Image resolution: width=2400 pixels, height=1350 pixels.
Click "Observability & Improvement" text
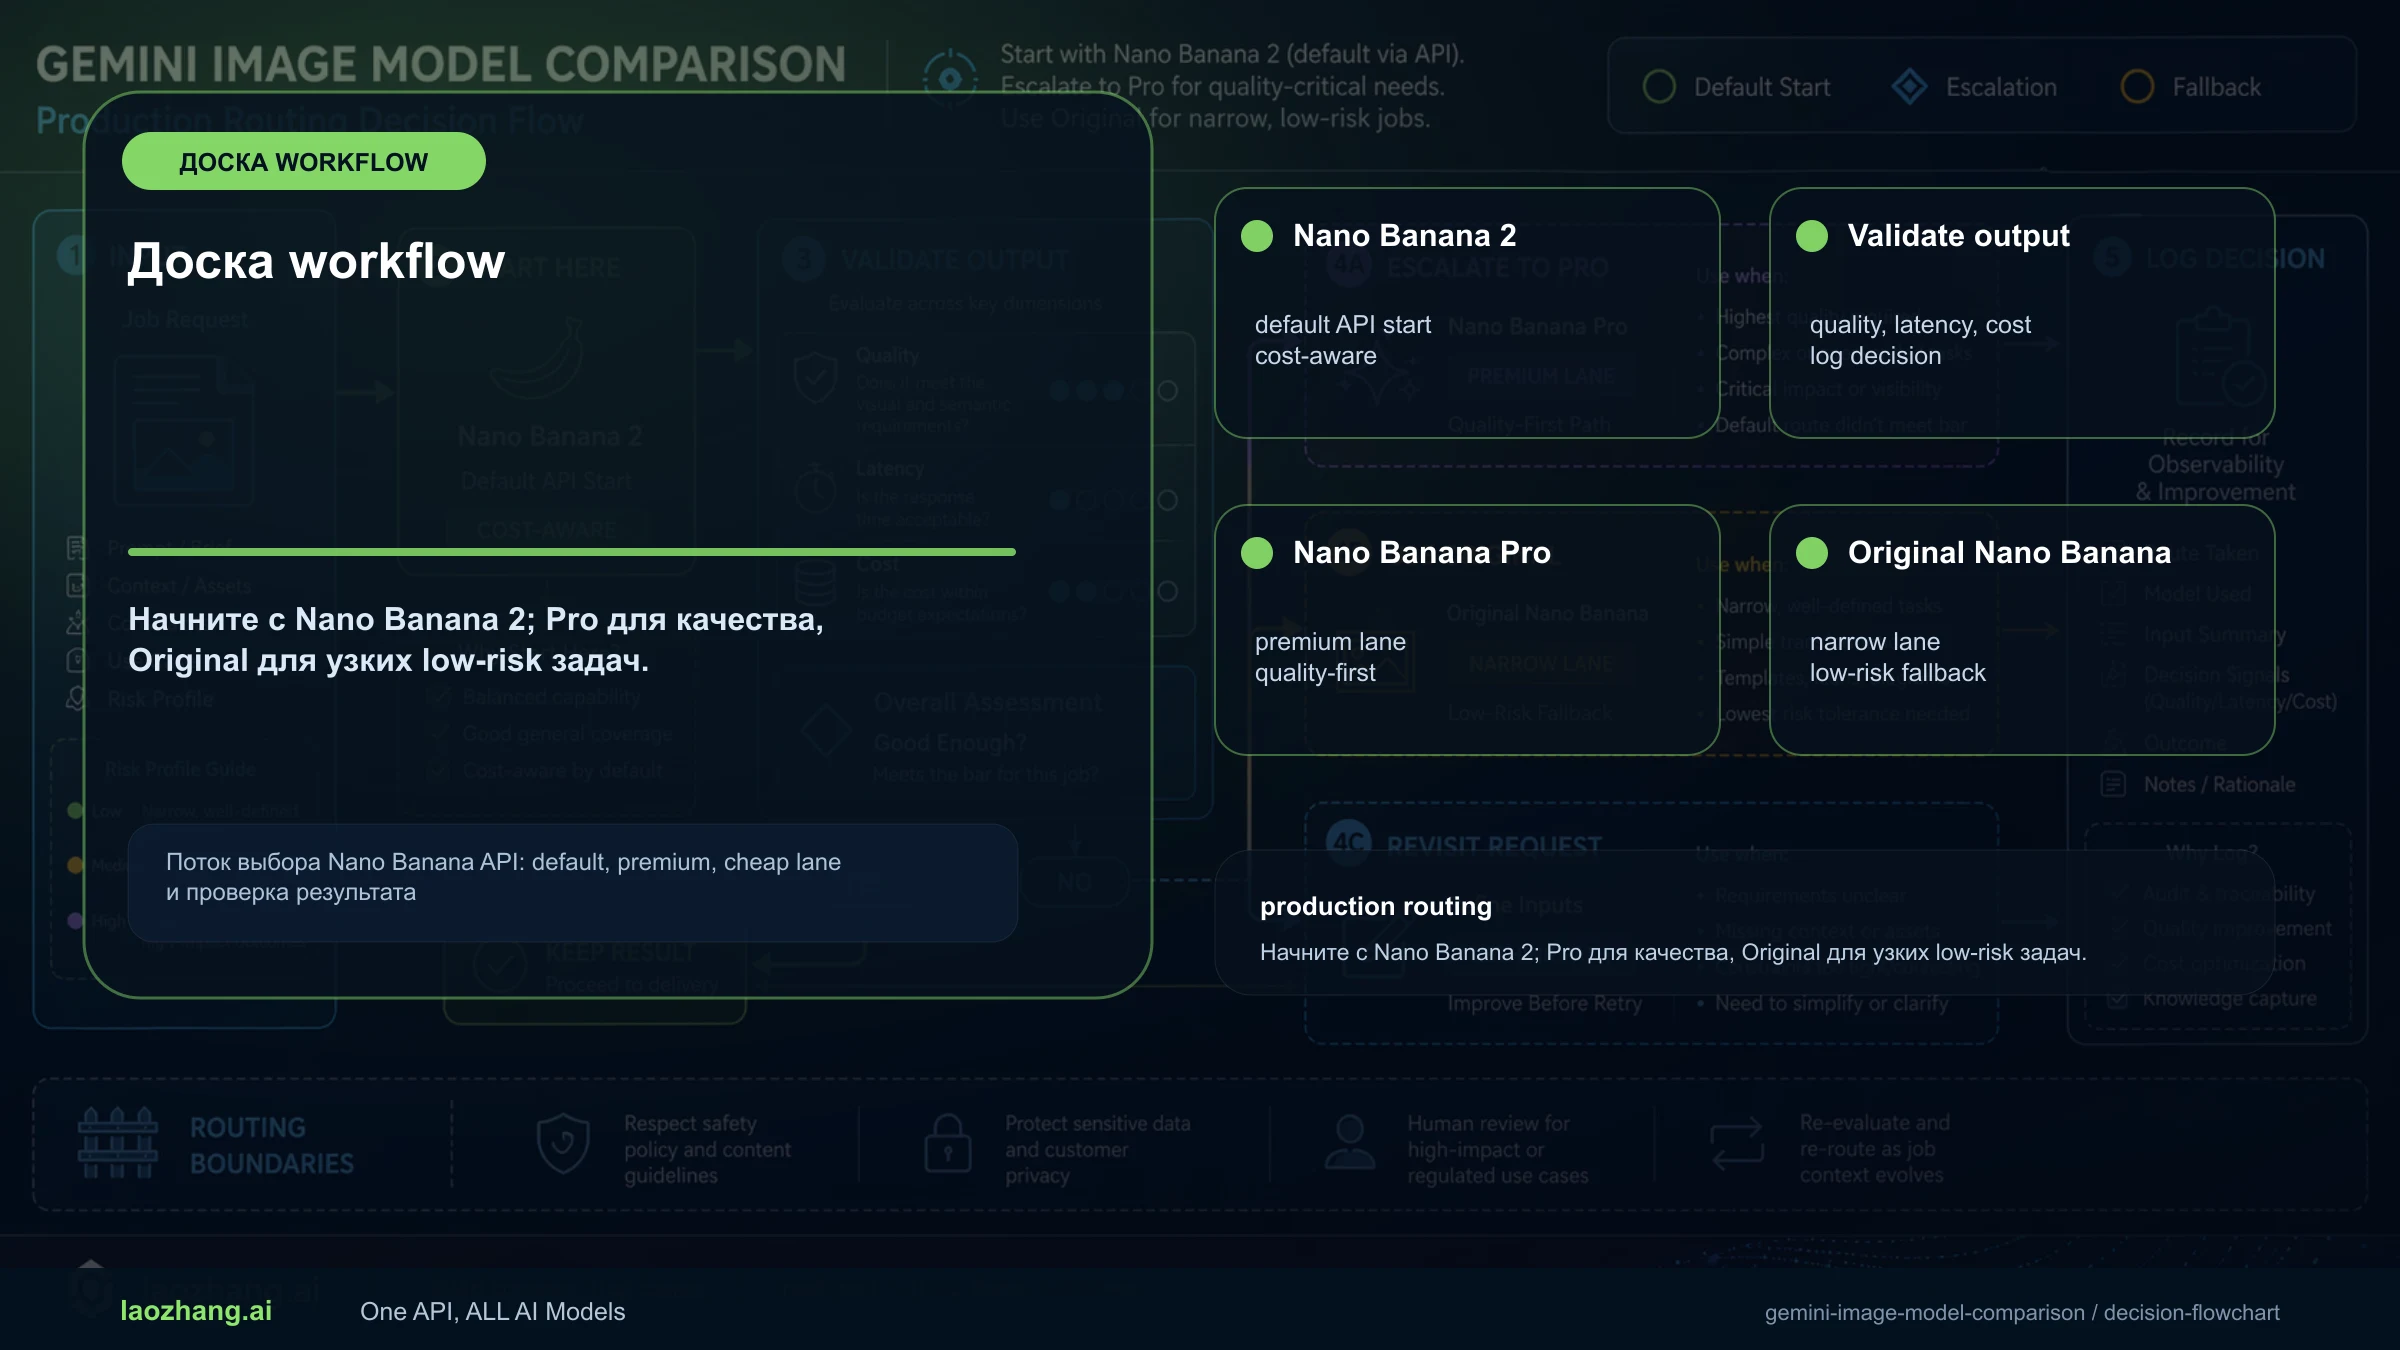2215,478
